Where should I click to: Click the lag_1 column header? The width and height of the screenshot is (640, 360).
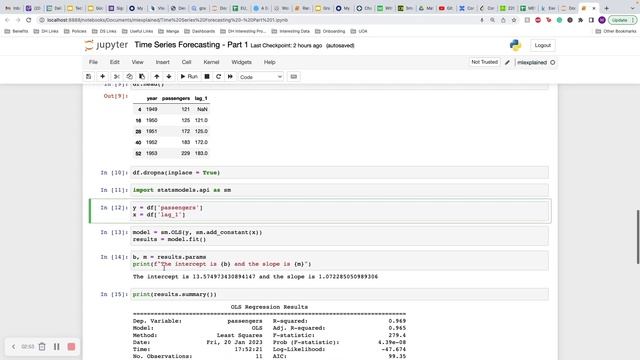pyautogui.click(x=201, y=98)
